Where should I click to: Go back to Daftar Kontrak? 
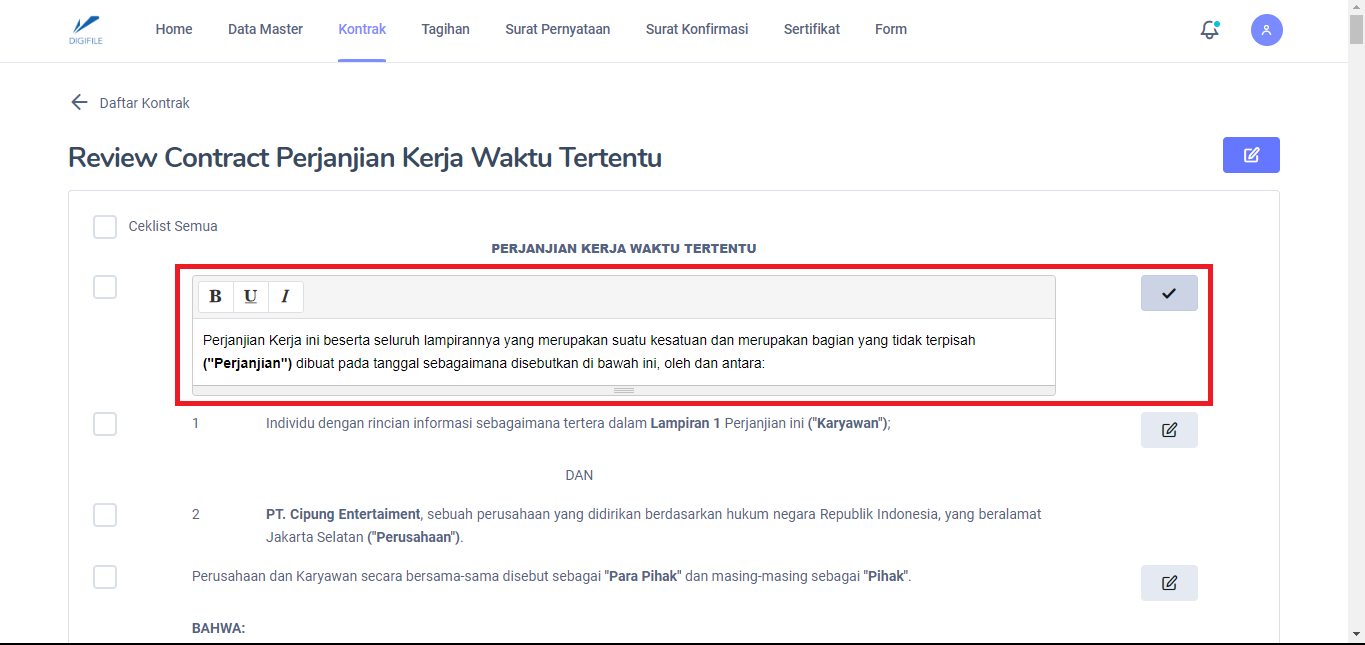(130, 103)
